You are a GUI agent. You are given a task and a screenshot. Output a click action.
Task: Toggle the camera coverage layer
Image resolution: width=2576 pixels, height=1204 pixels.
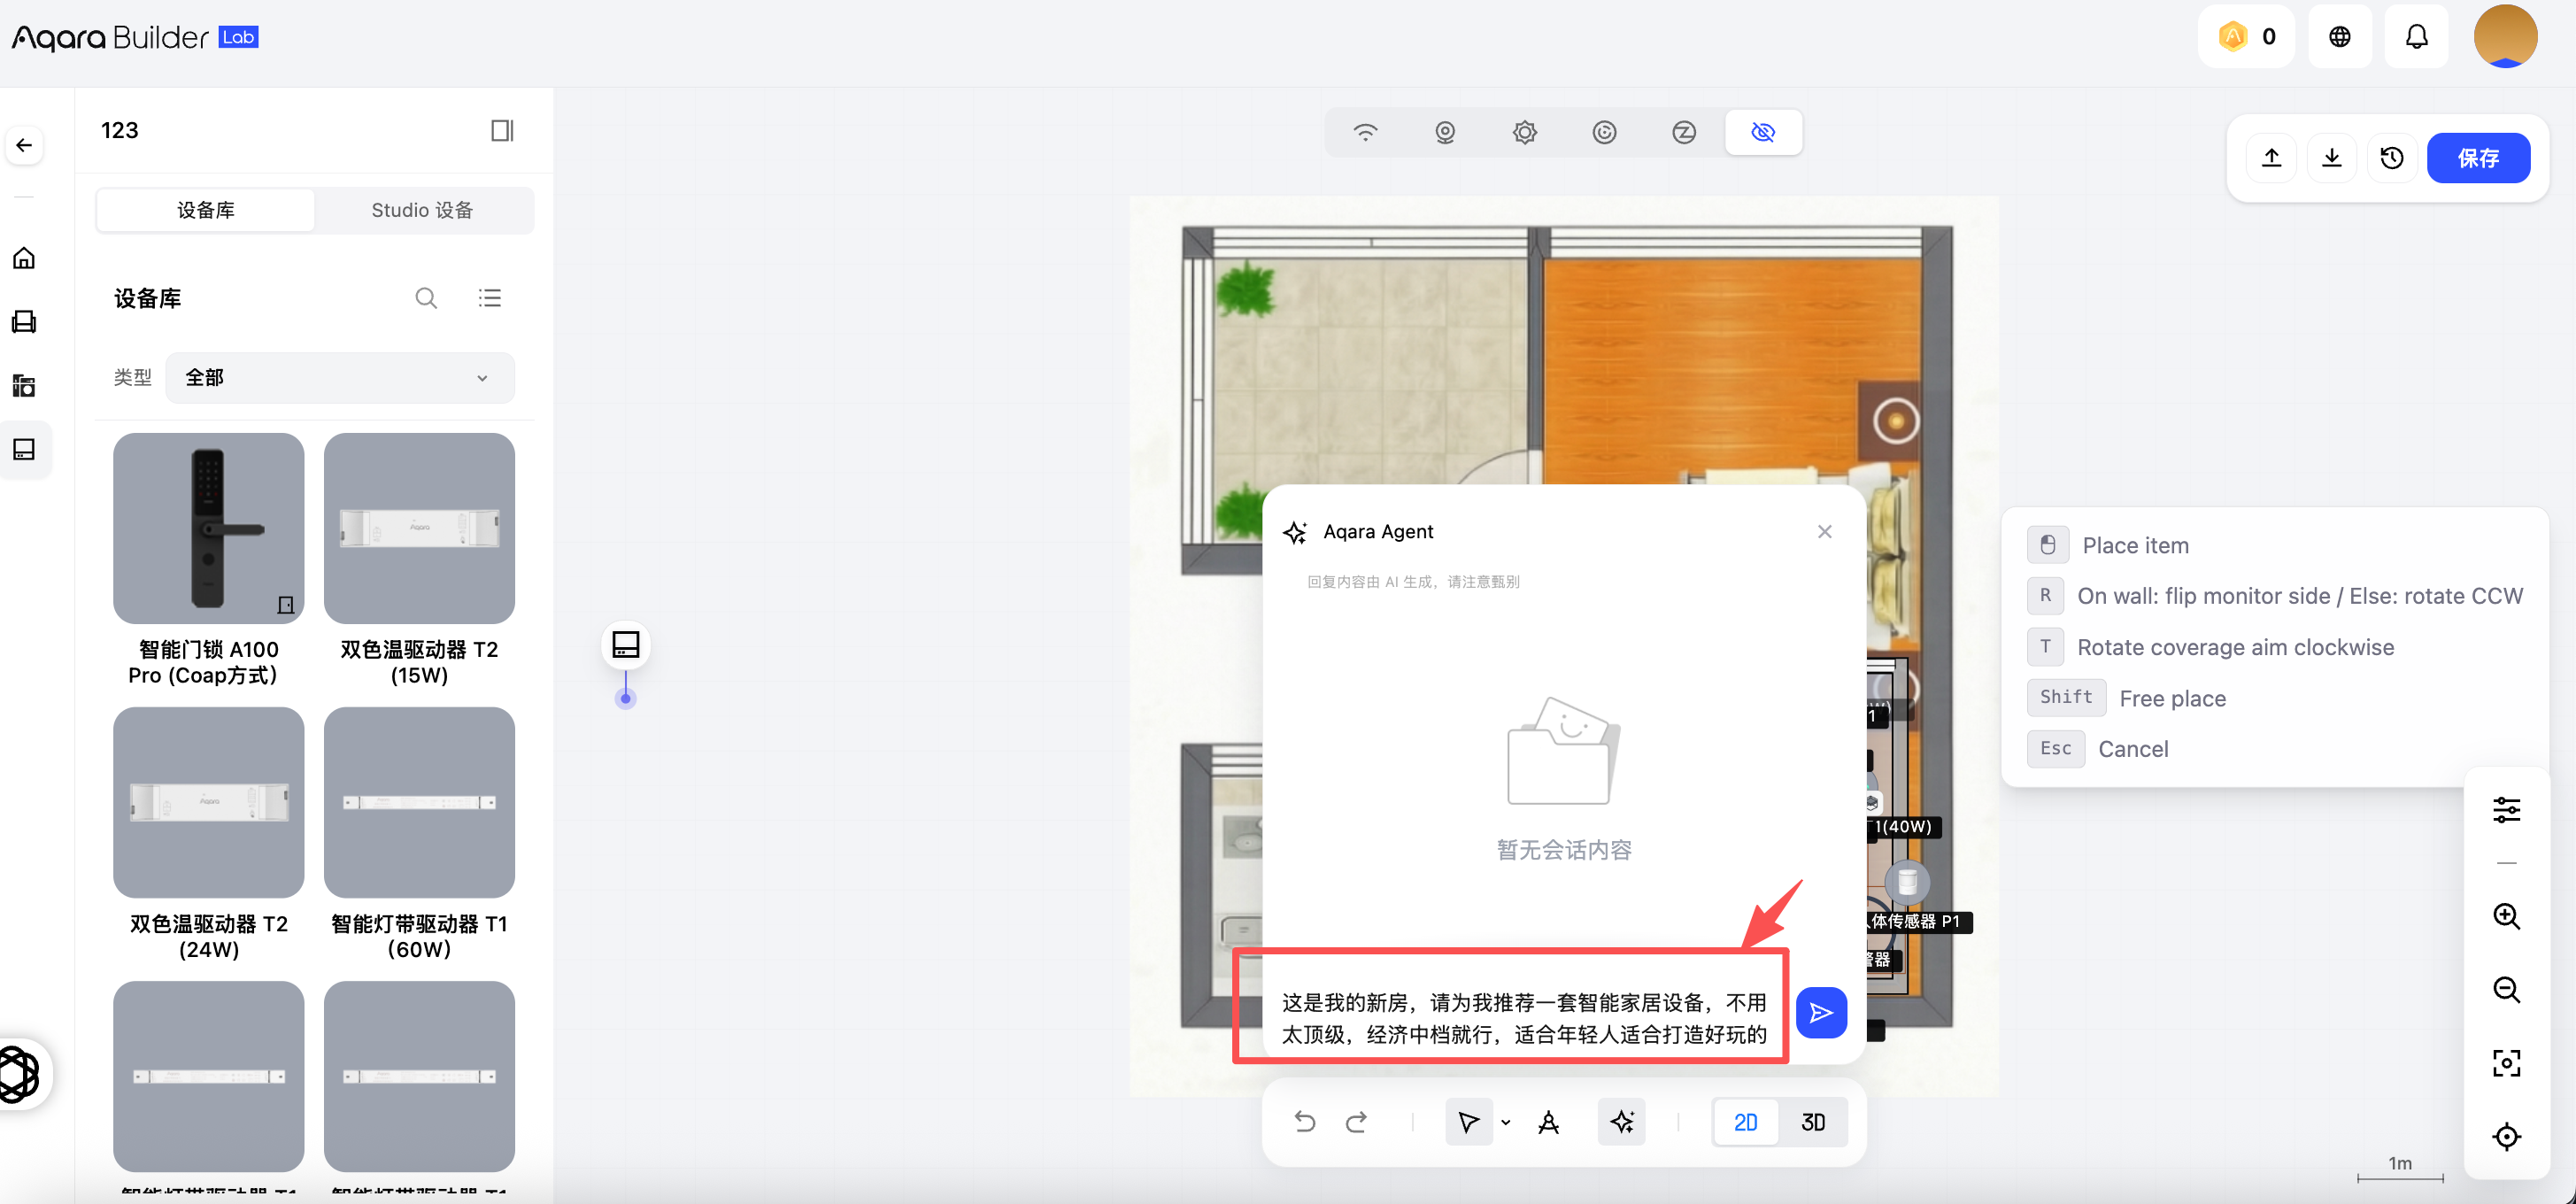[1445, 132]
